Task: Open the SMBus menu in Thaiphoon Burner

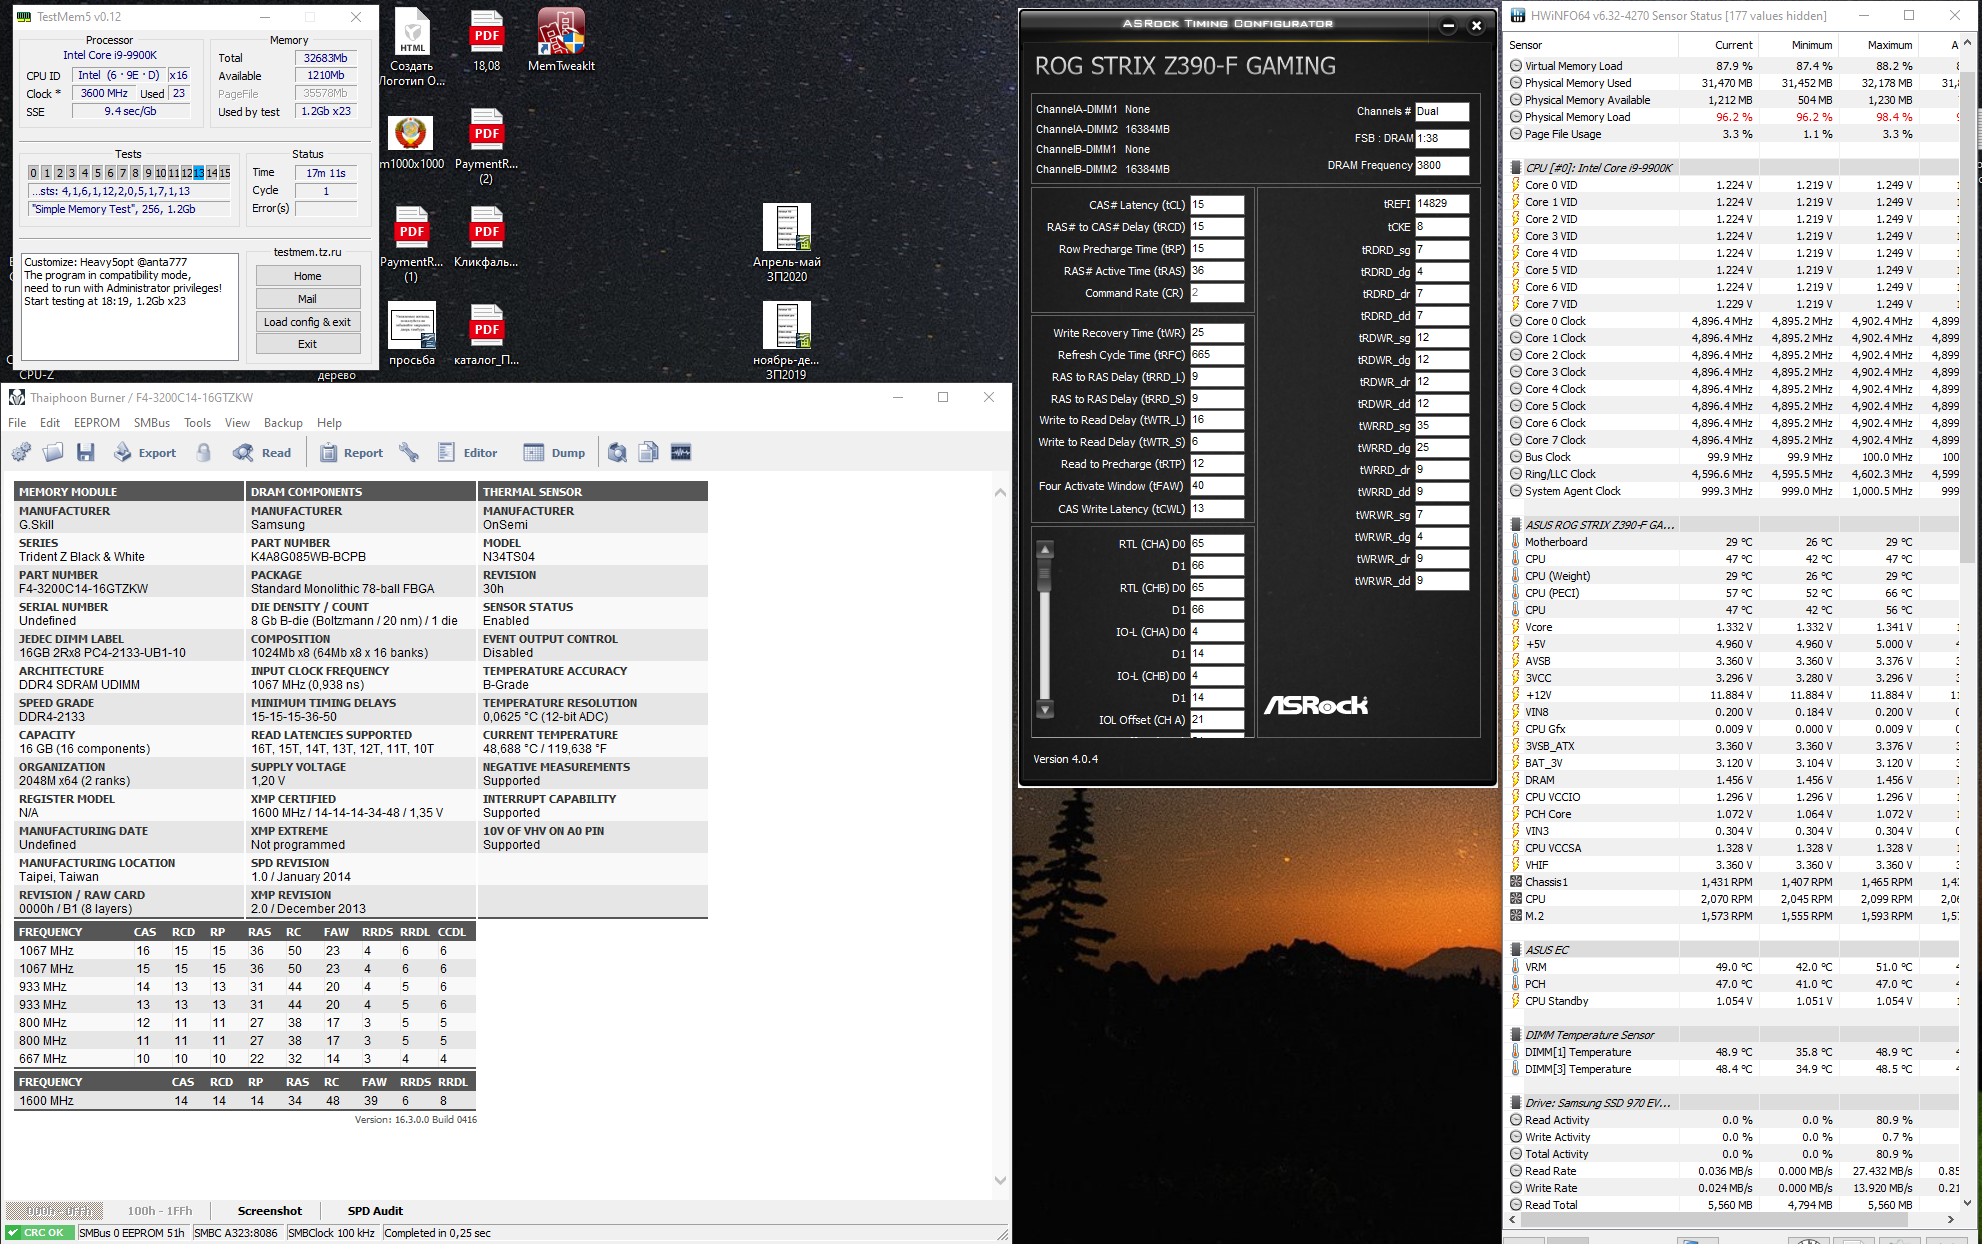Action: pyautogui.click(x=152, y=423)
